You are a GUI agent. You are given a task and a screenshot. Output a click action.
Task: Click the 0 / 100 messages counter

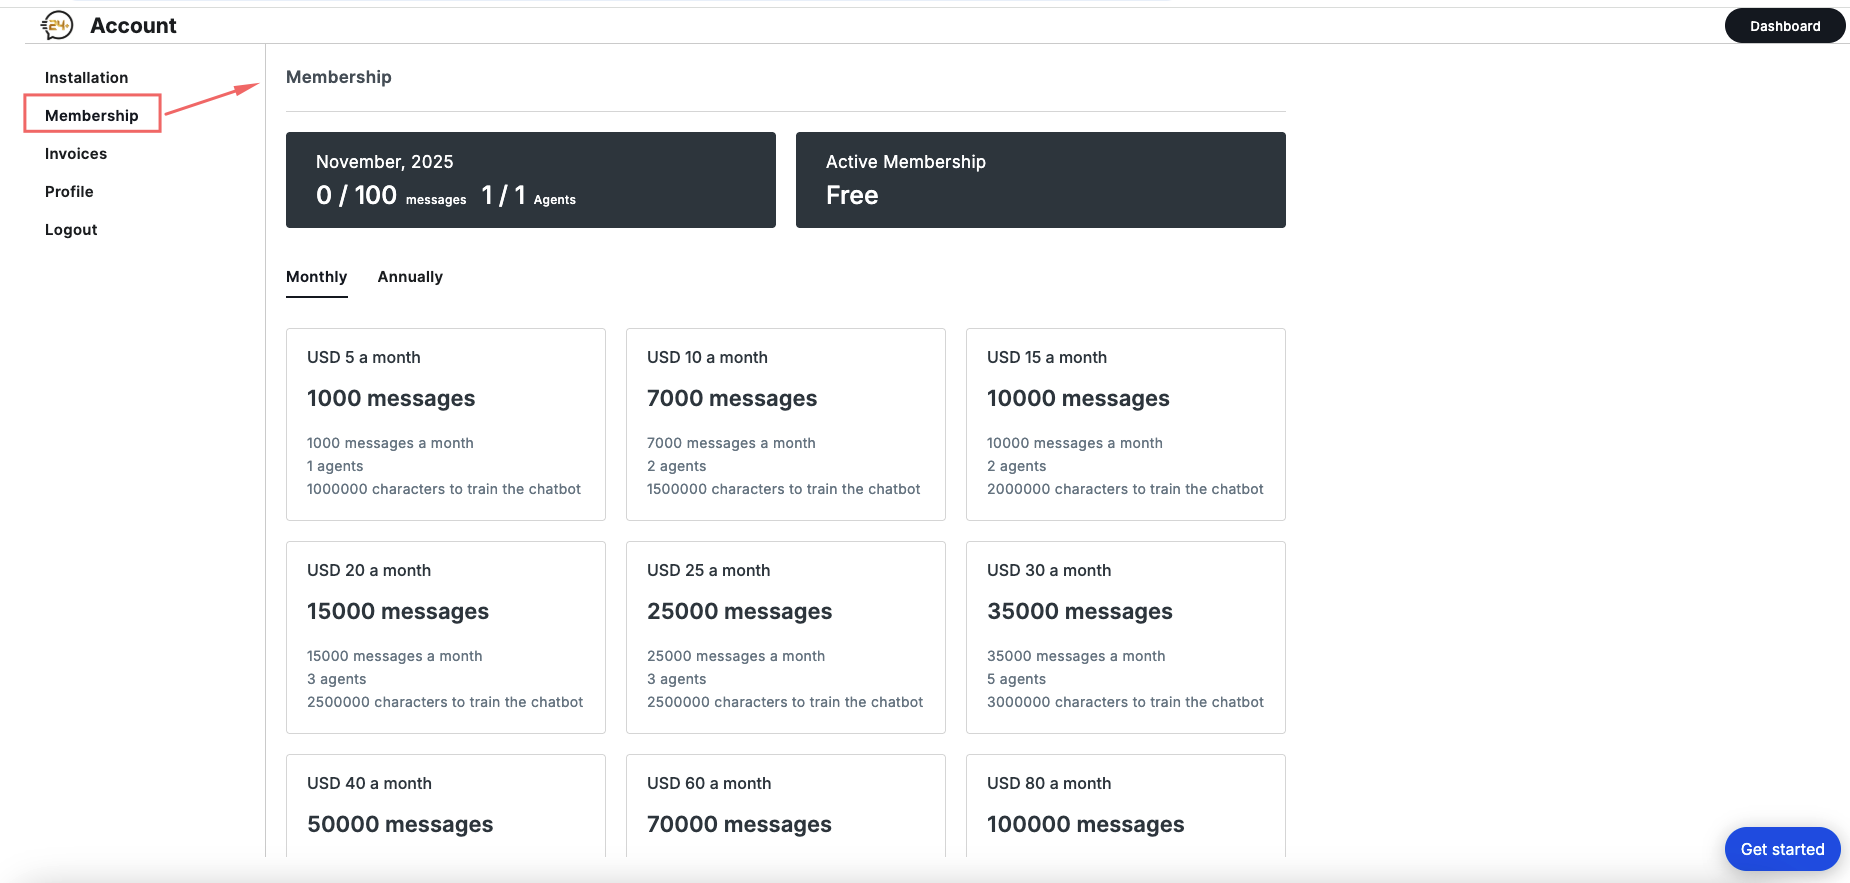(391, 195)
